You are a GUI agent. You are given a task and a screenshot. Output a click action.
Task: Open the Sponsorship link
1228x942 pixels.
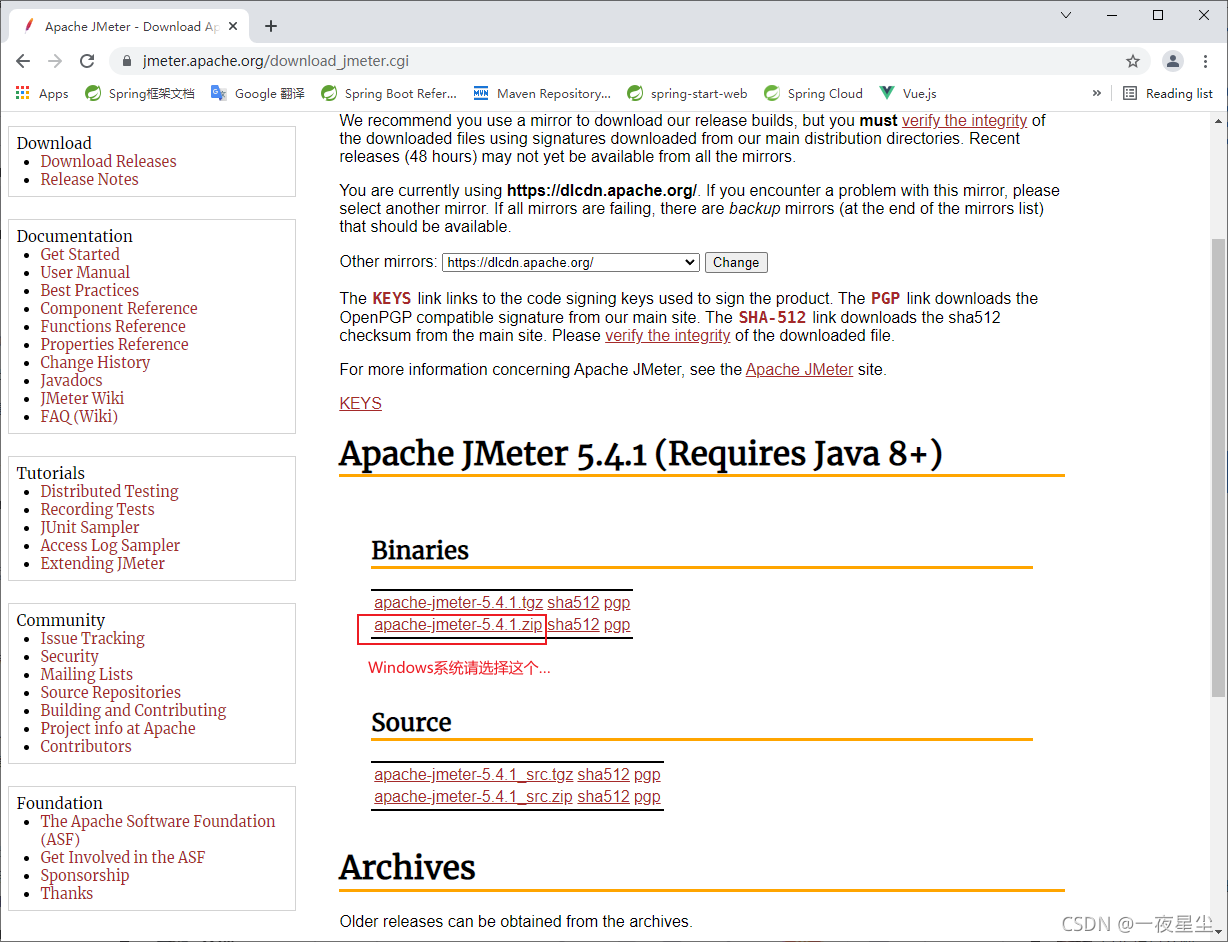[x=85, y=875]
